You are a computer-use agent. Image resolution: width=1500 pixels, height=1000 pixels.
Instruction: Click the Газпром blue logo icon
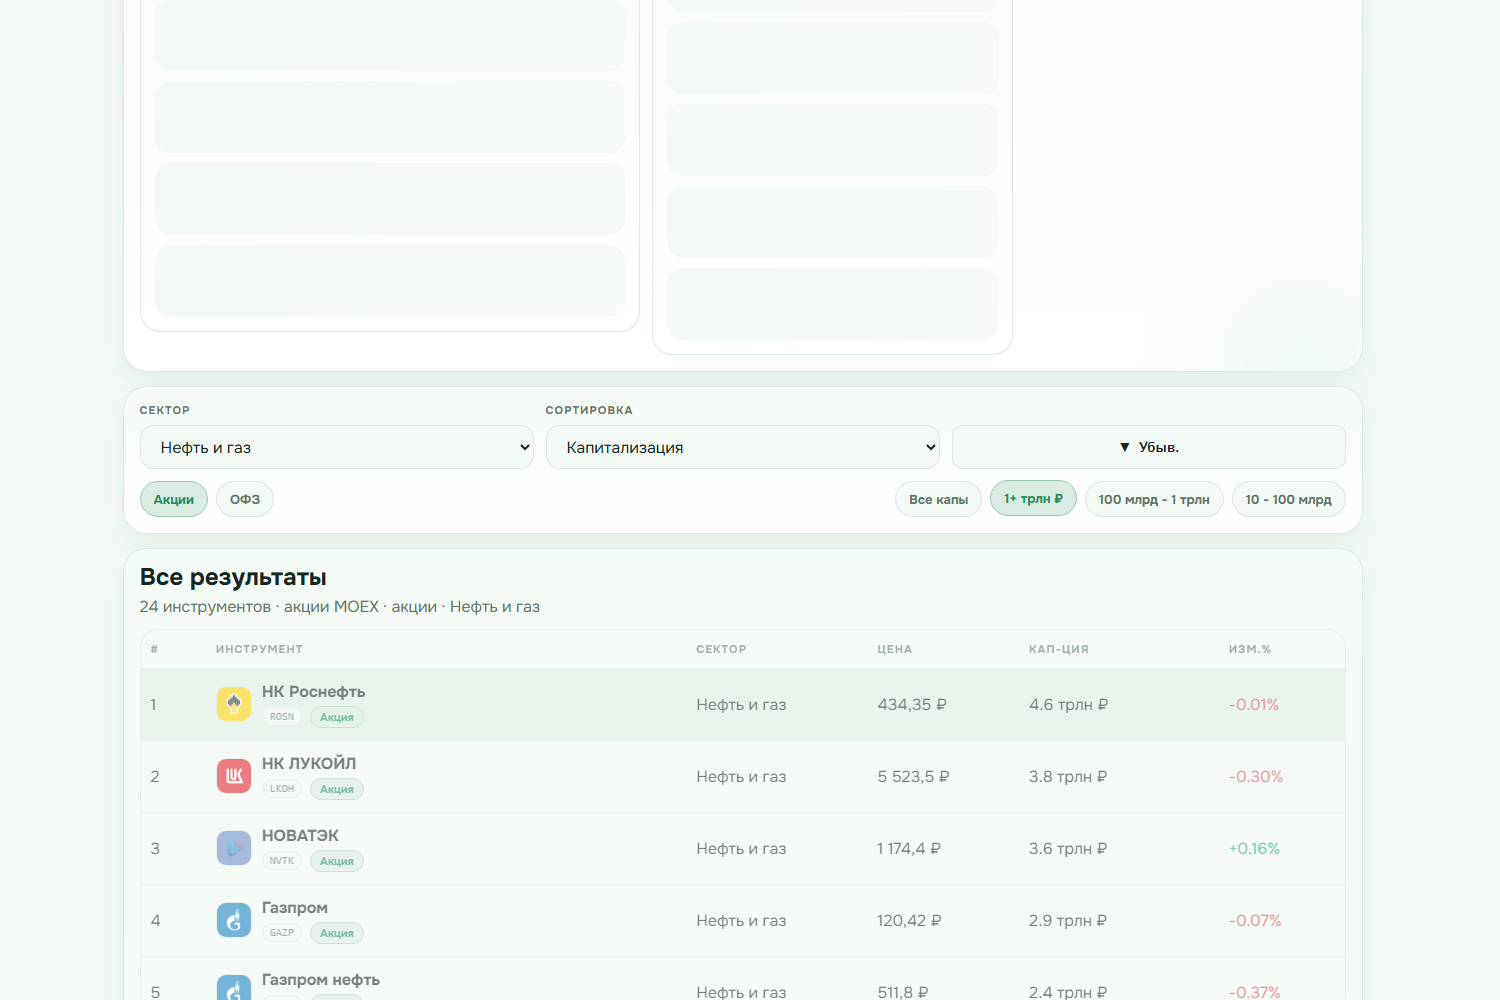(x=234, y=920)
